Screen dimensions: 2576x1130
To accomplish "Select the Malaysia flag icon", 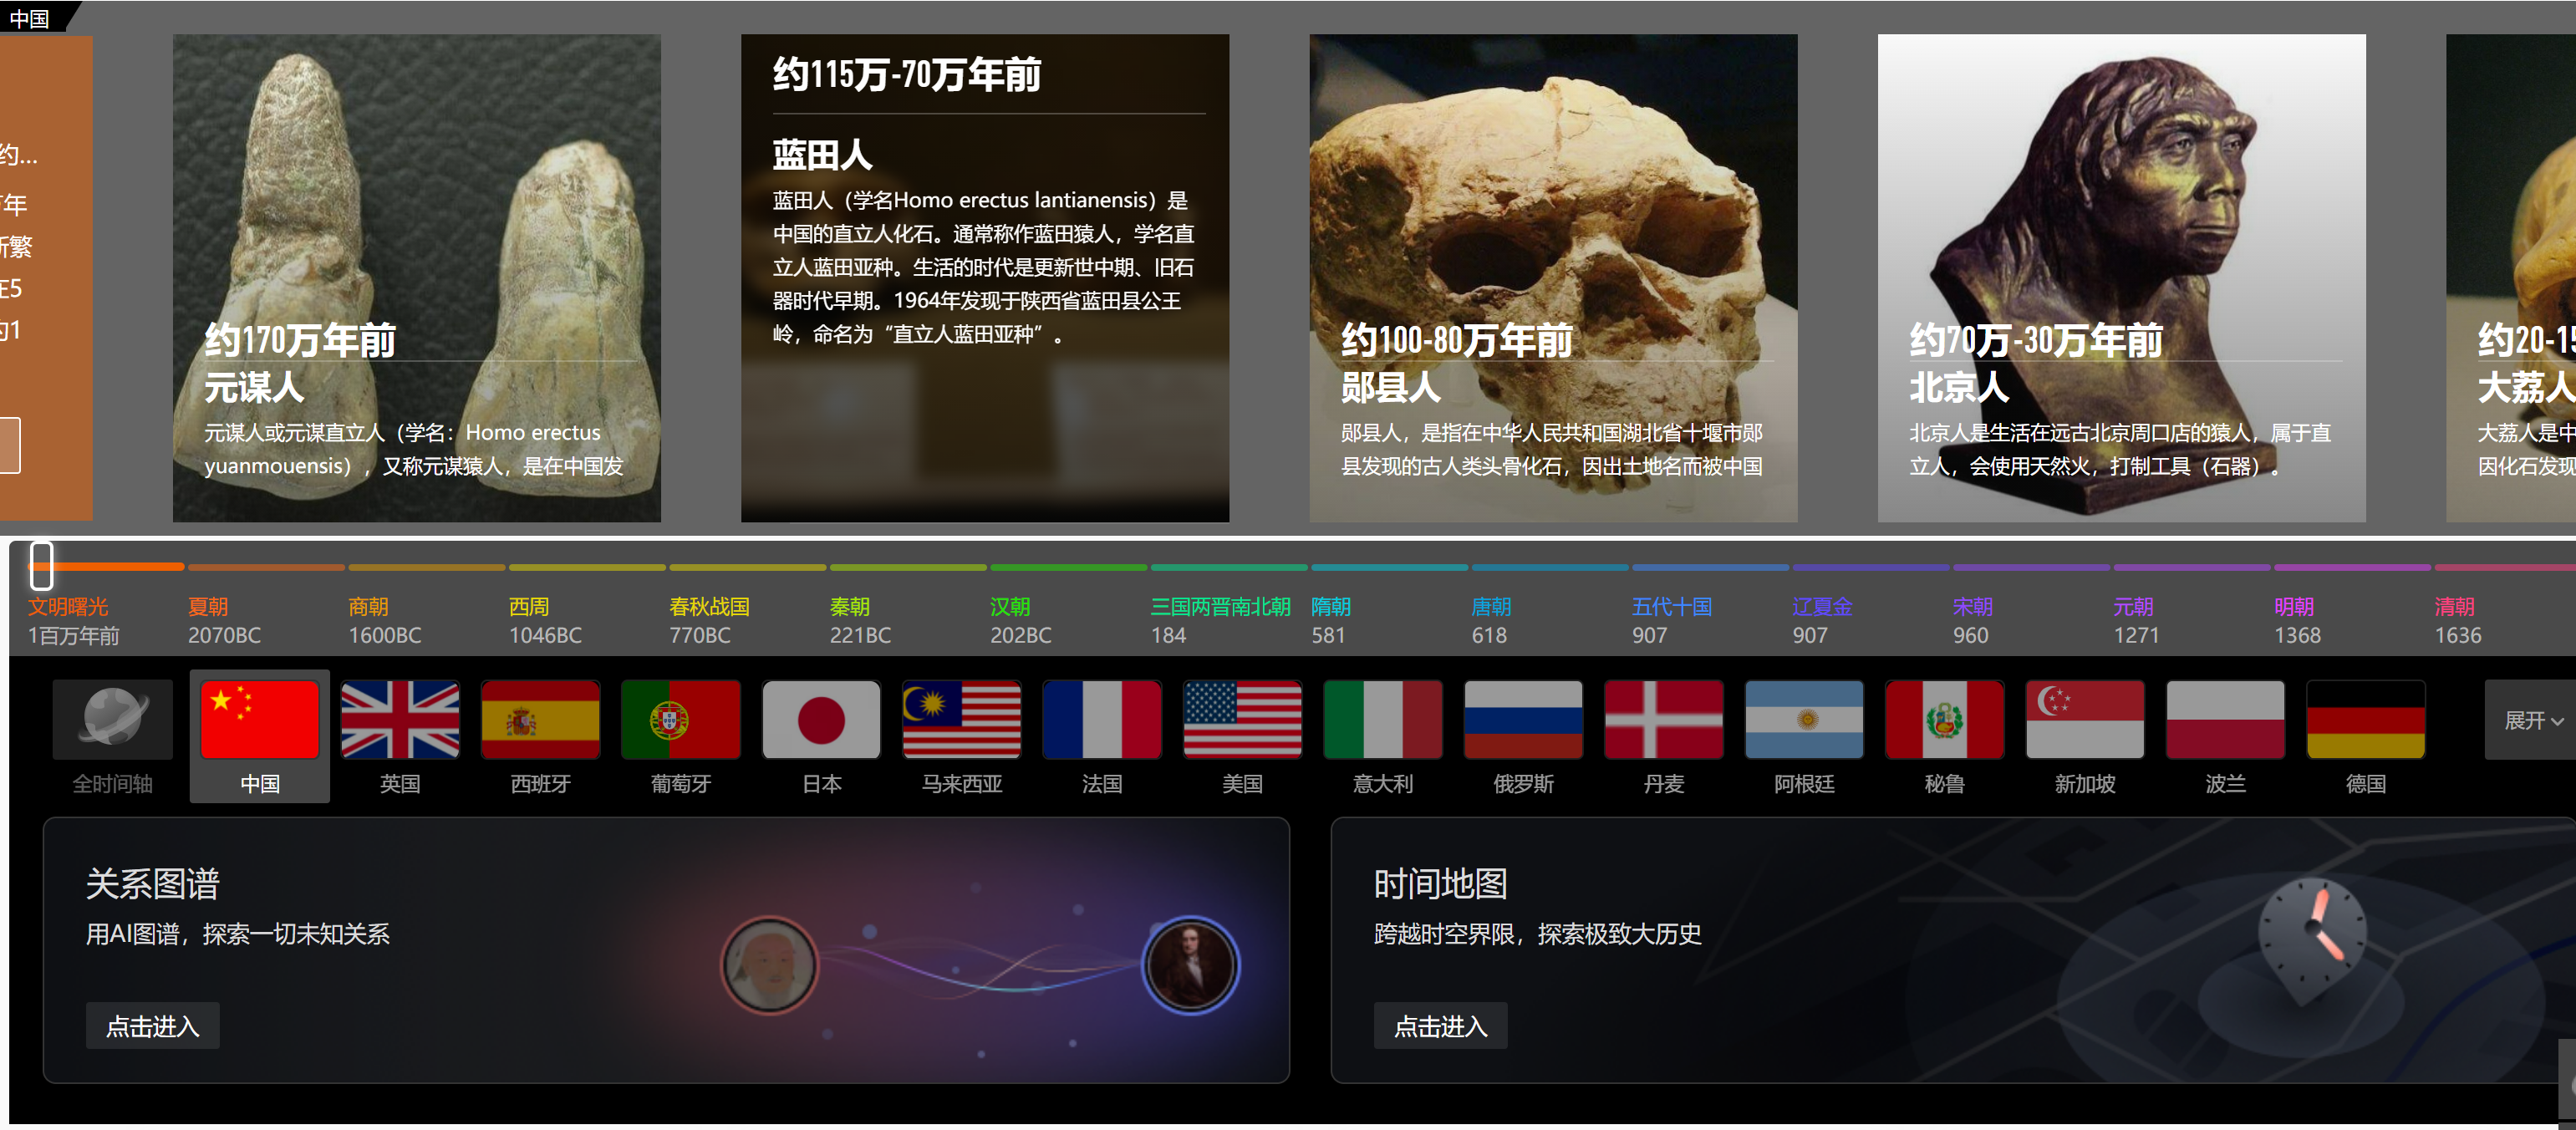I will pyautogui.click(x=961, y=720).
